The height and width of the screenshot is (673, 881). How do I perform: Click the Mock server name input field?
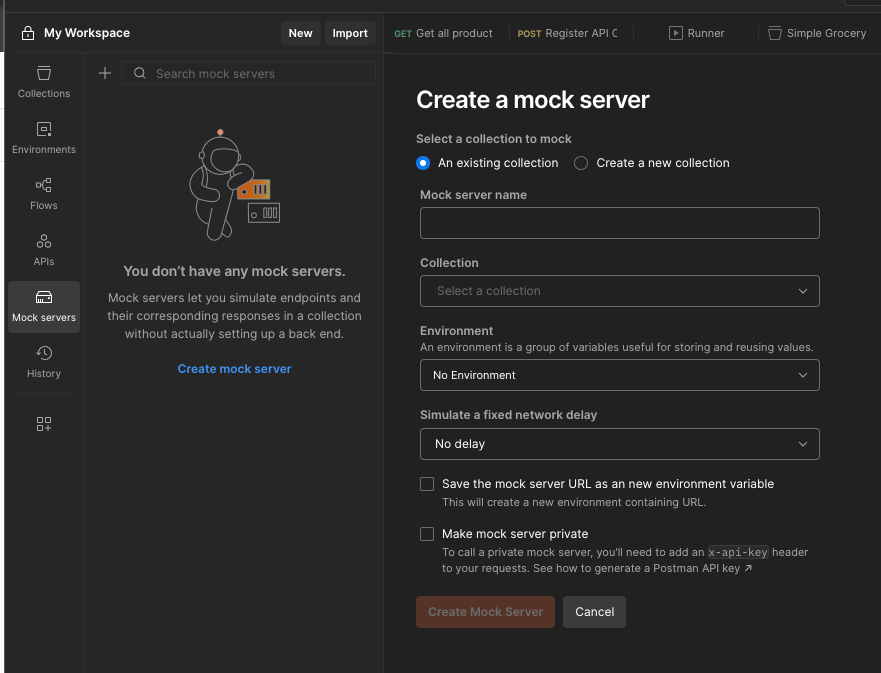tap(620, 223)
